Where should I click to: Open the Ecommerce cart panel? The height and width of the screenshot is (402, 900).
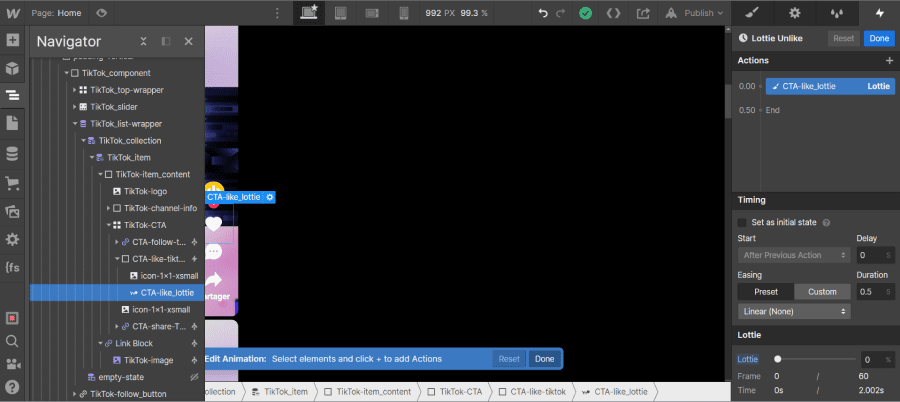[x=12, y=184]
